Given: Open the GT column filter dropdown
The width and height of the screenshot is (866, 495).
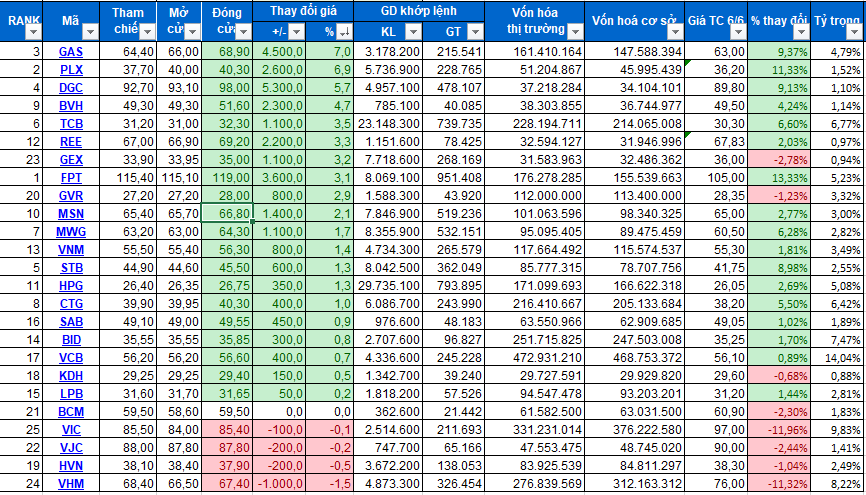Looking at the screenshot, I should 474,33.
